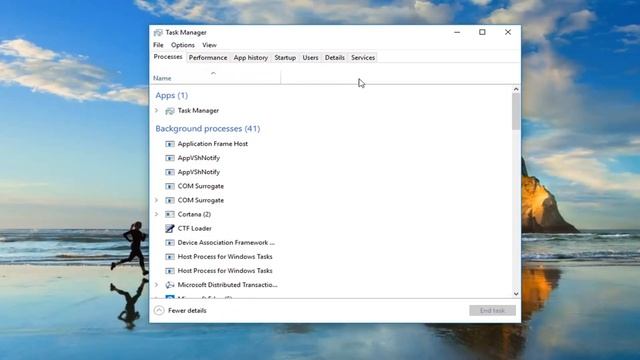The image size is (640, 360).
Task: Select the first AppVShNotify row
Action: (331, 158)
